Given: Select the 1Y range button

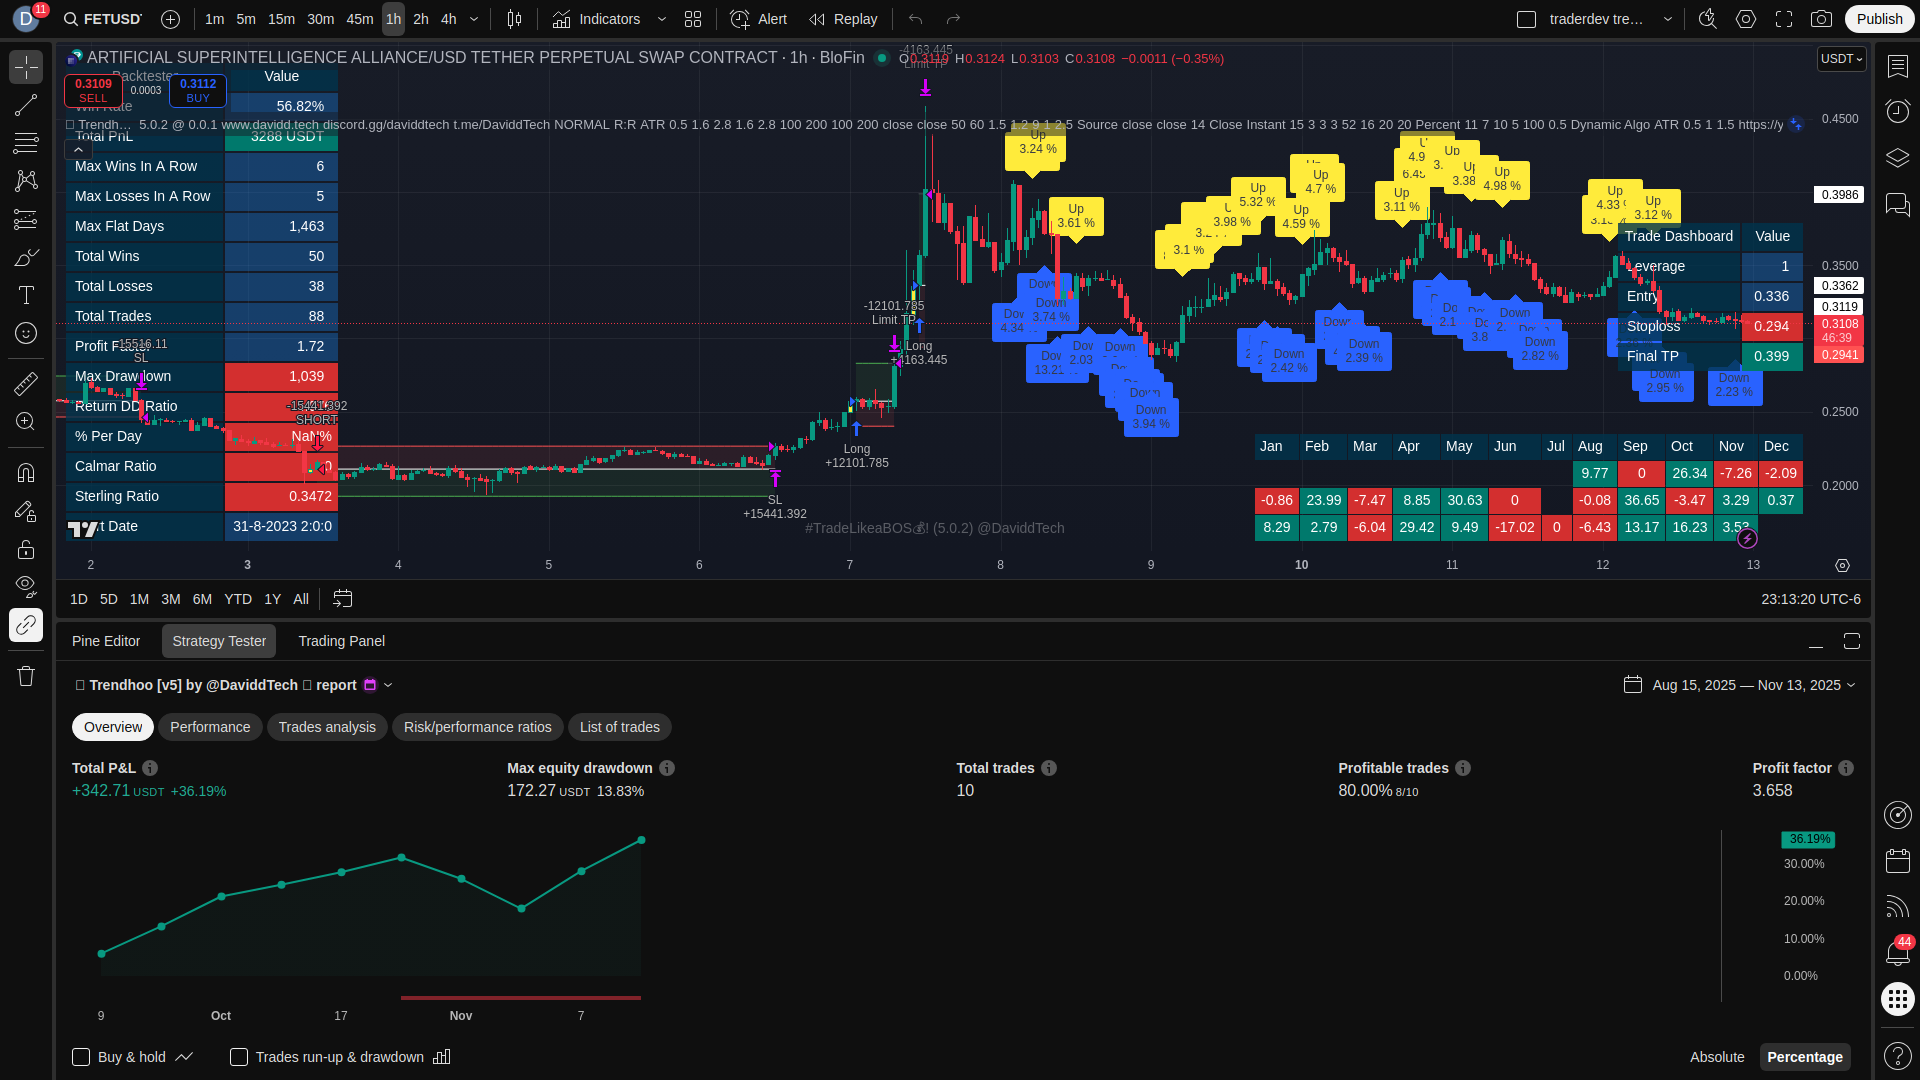Looking at the screenshot, I should 272,599.
